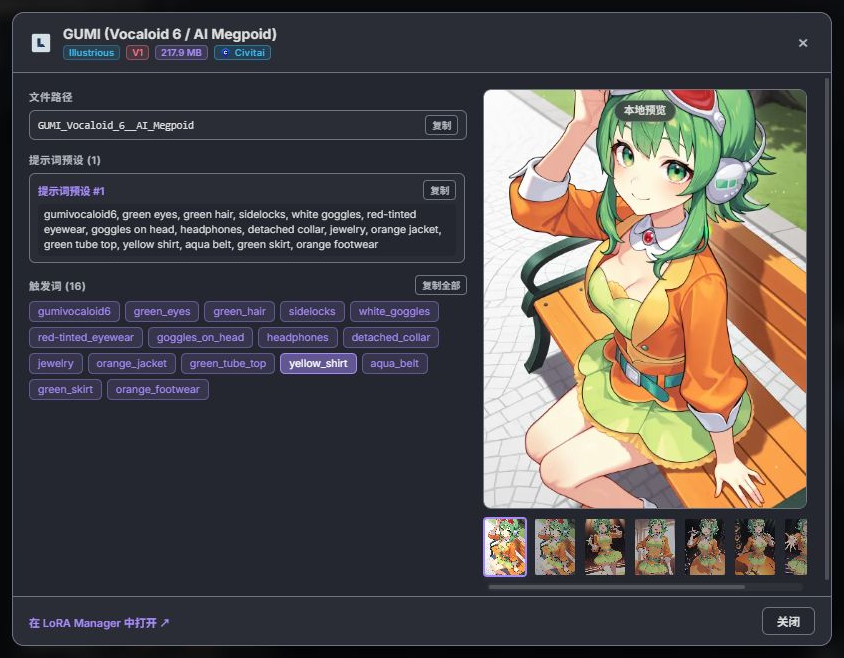Click the GUMI_Vocaloid_6__AI_Megpoid file path field
Image resolution: width=844 pixels, height=658 pixels.
[x=248, y=125]
